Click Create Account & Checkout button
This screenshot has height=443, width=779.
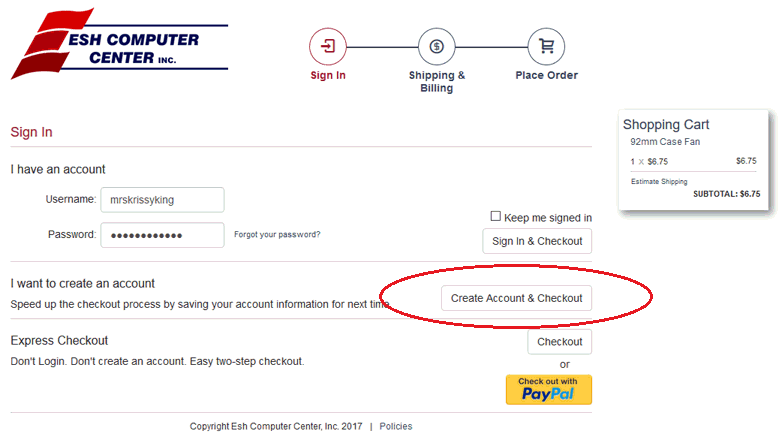tap(516, 298)
